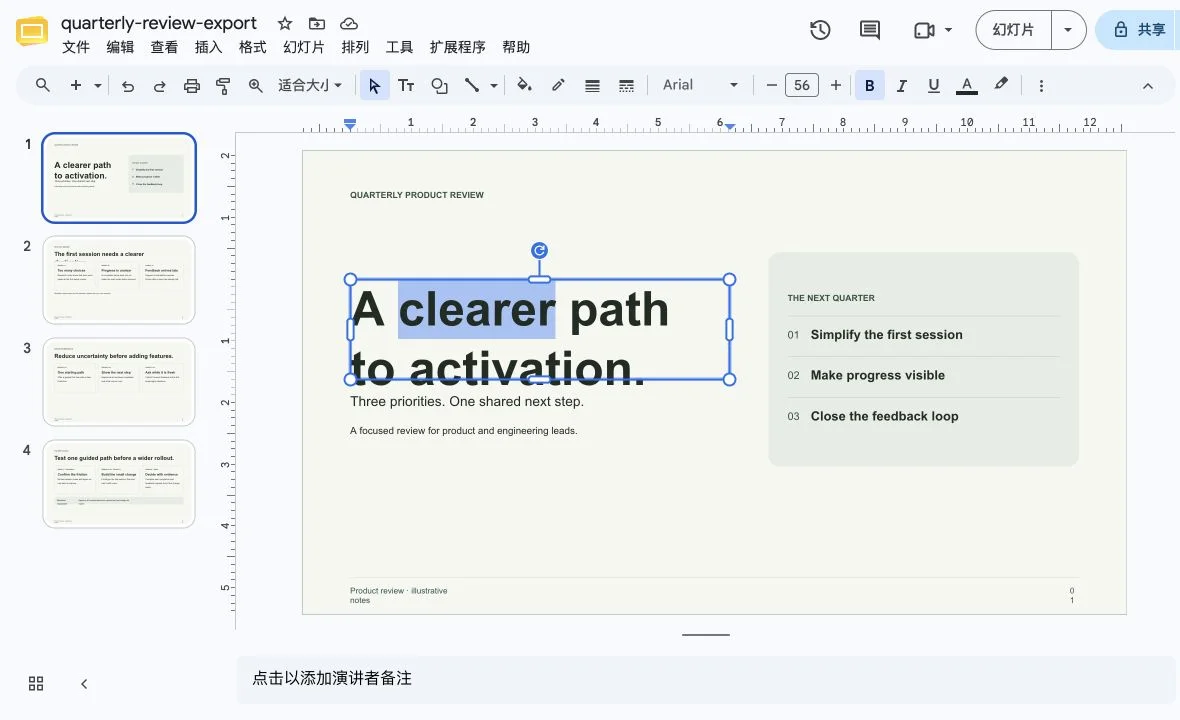Open the Arial font family dropdown

(700, 86)
